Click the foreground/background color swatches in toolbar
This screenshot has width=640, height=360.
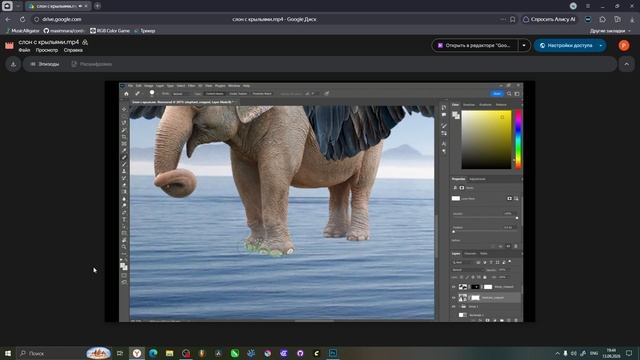tap(124, 267)
